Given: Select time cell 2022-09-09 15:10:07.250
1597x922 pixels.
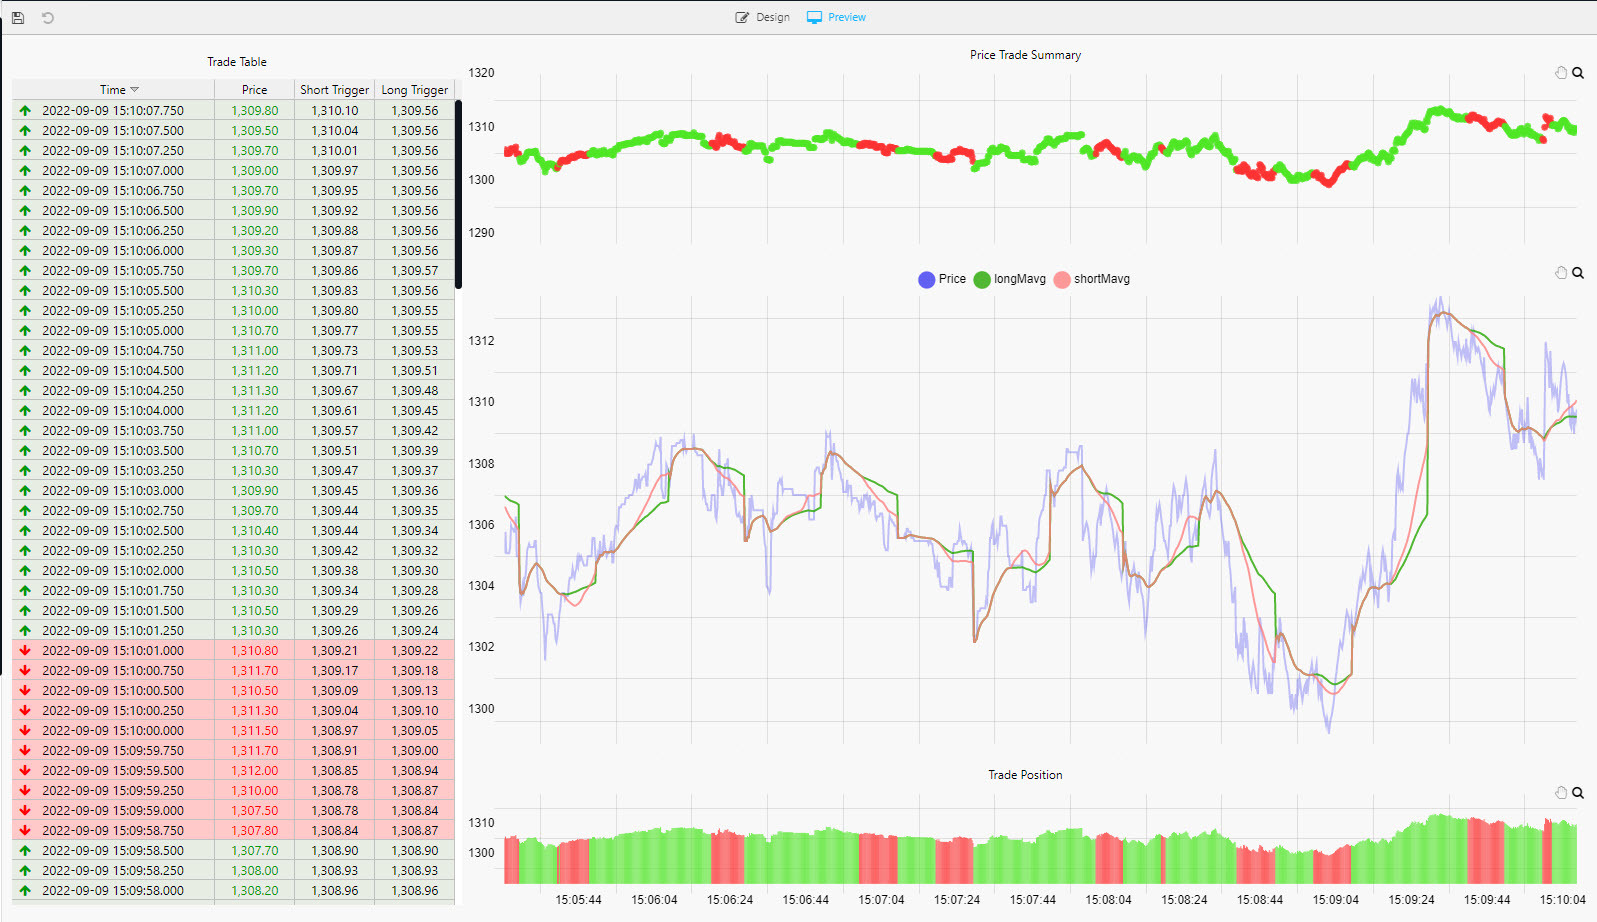Looking at the screenshot, I should [113, 151].
